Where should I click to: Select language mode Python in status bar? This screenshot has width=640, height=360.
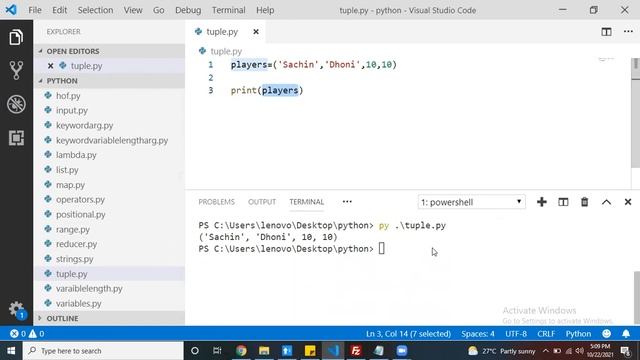tap(578, 334)
